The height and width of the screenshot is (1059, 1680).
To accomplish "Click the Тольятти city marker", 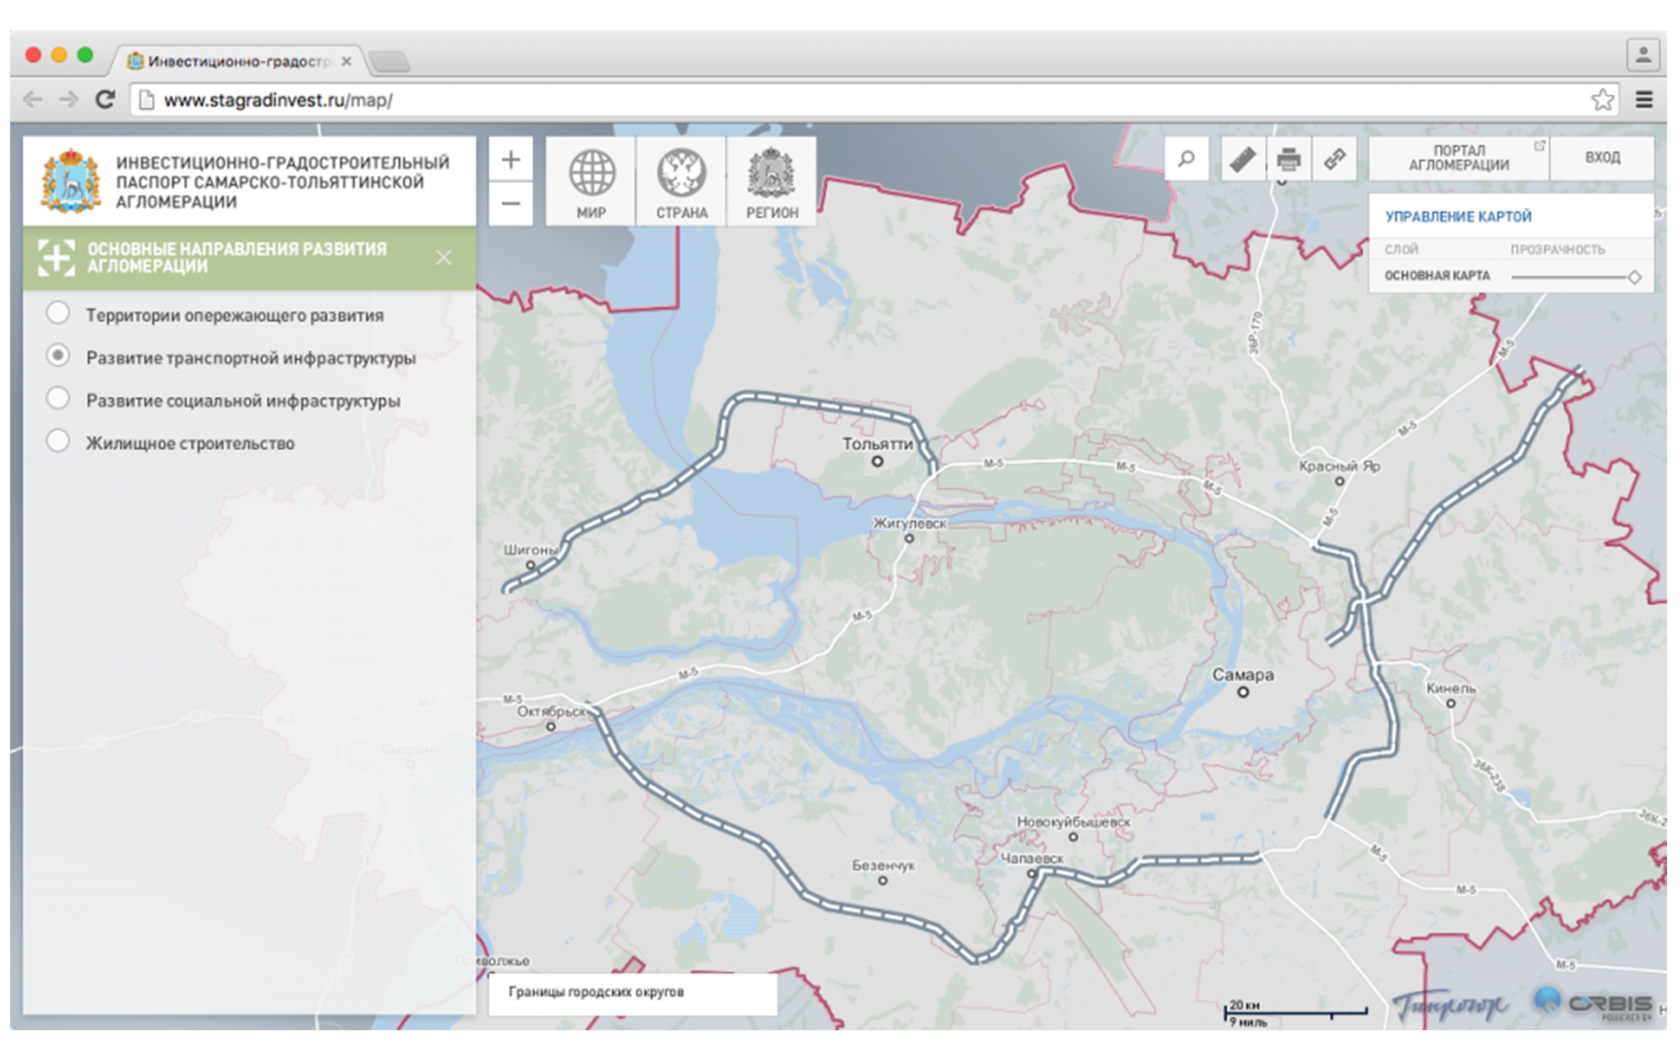I will (877, 461).
